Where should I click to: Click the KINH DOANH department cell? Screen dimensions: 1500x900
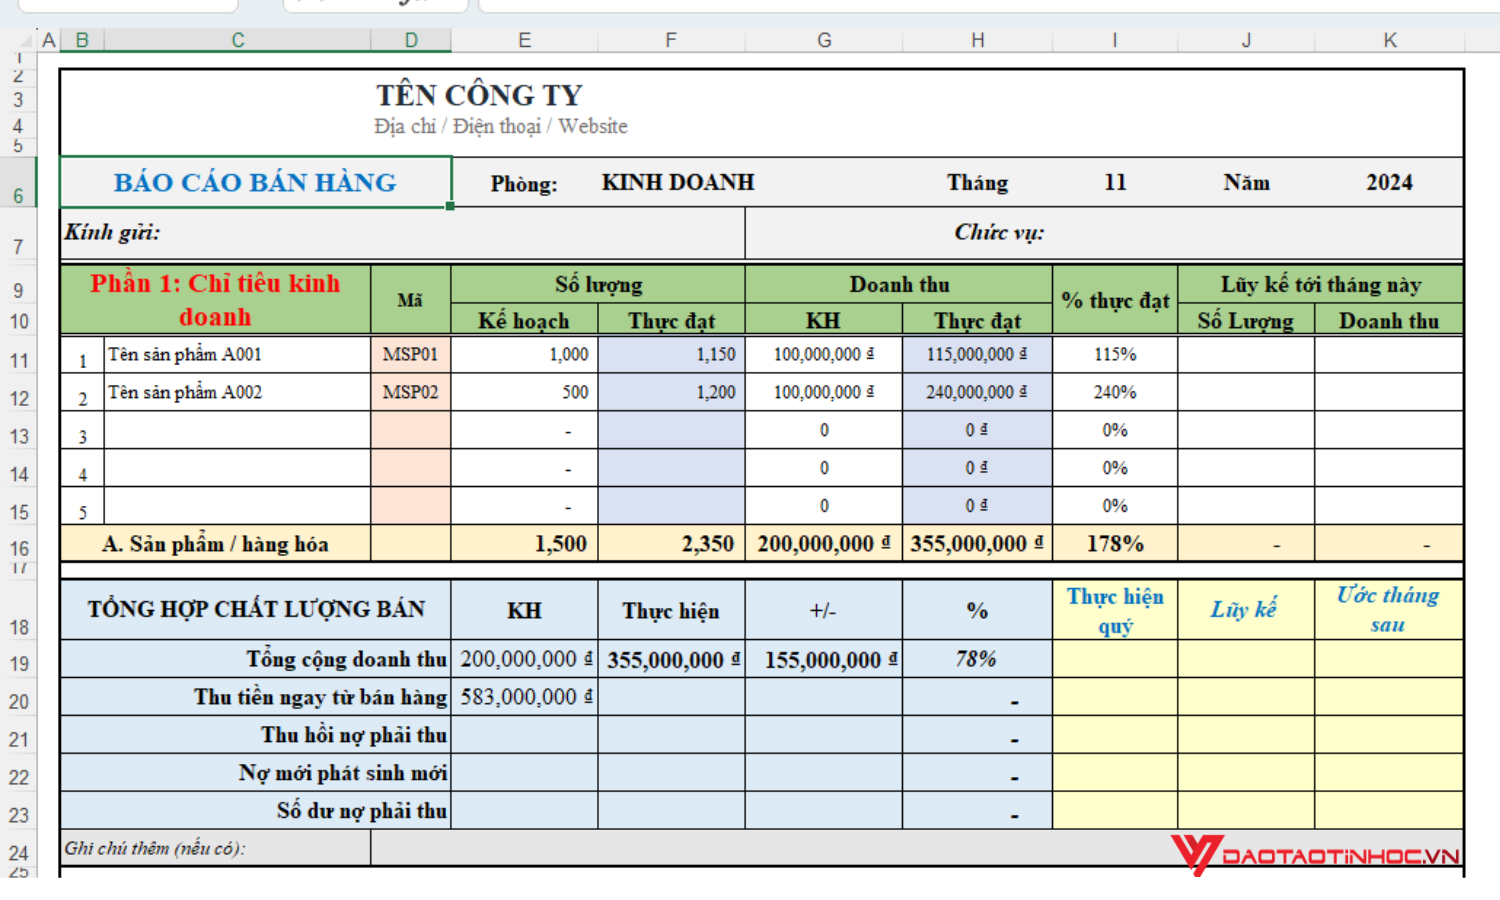tap(678, 182)
